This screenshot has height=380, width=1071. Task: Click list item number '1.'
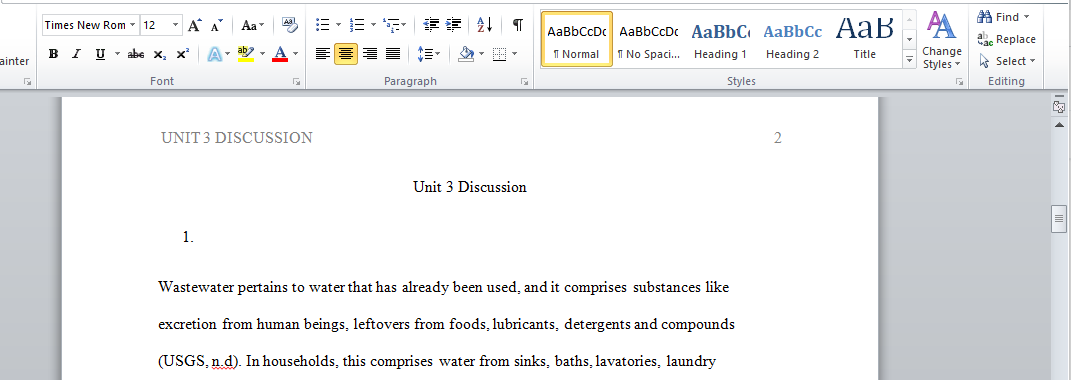coord(189,237)
